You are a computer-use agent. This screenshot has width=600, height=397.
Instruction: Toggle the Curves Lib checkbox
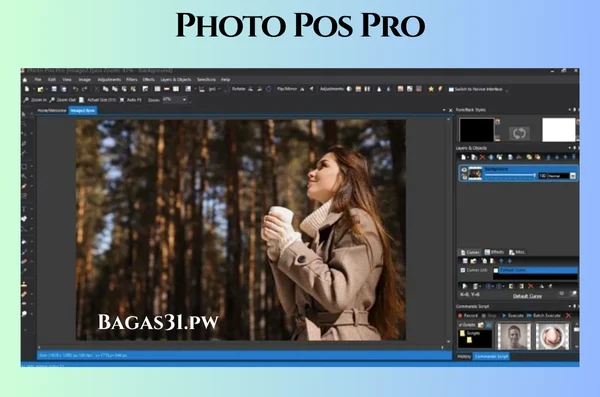[463, 270]
